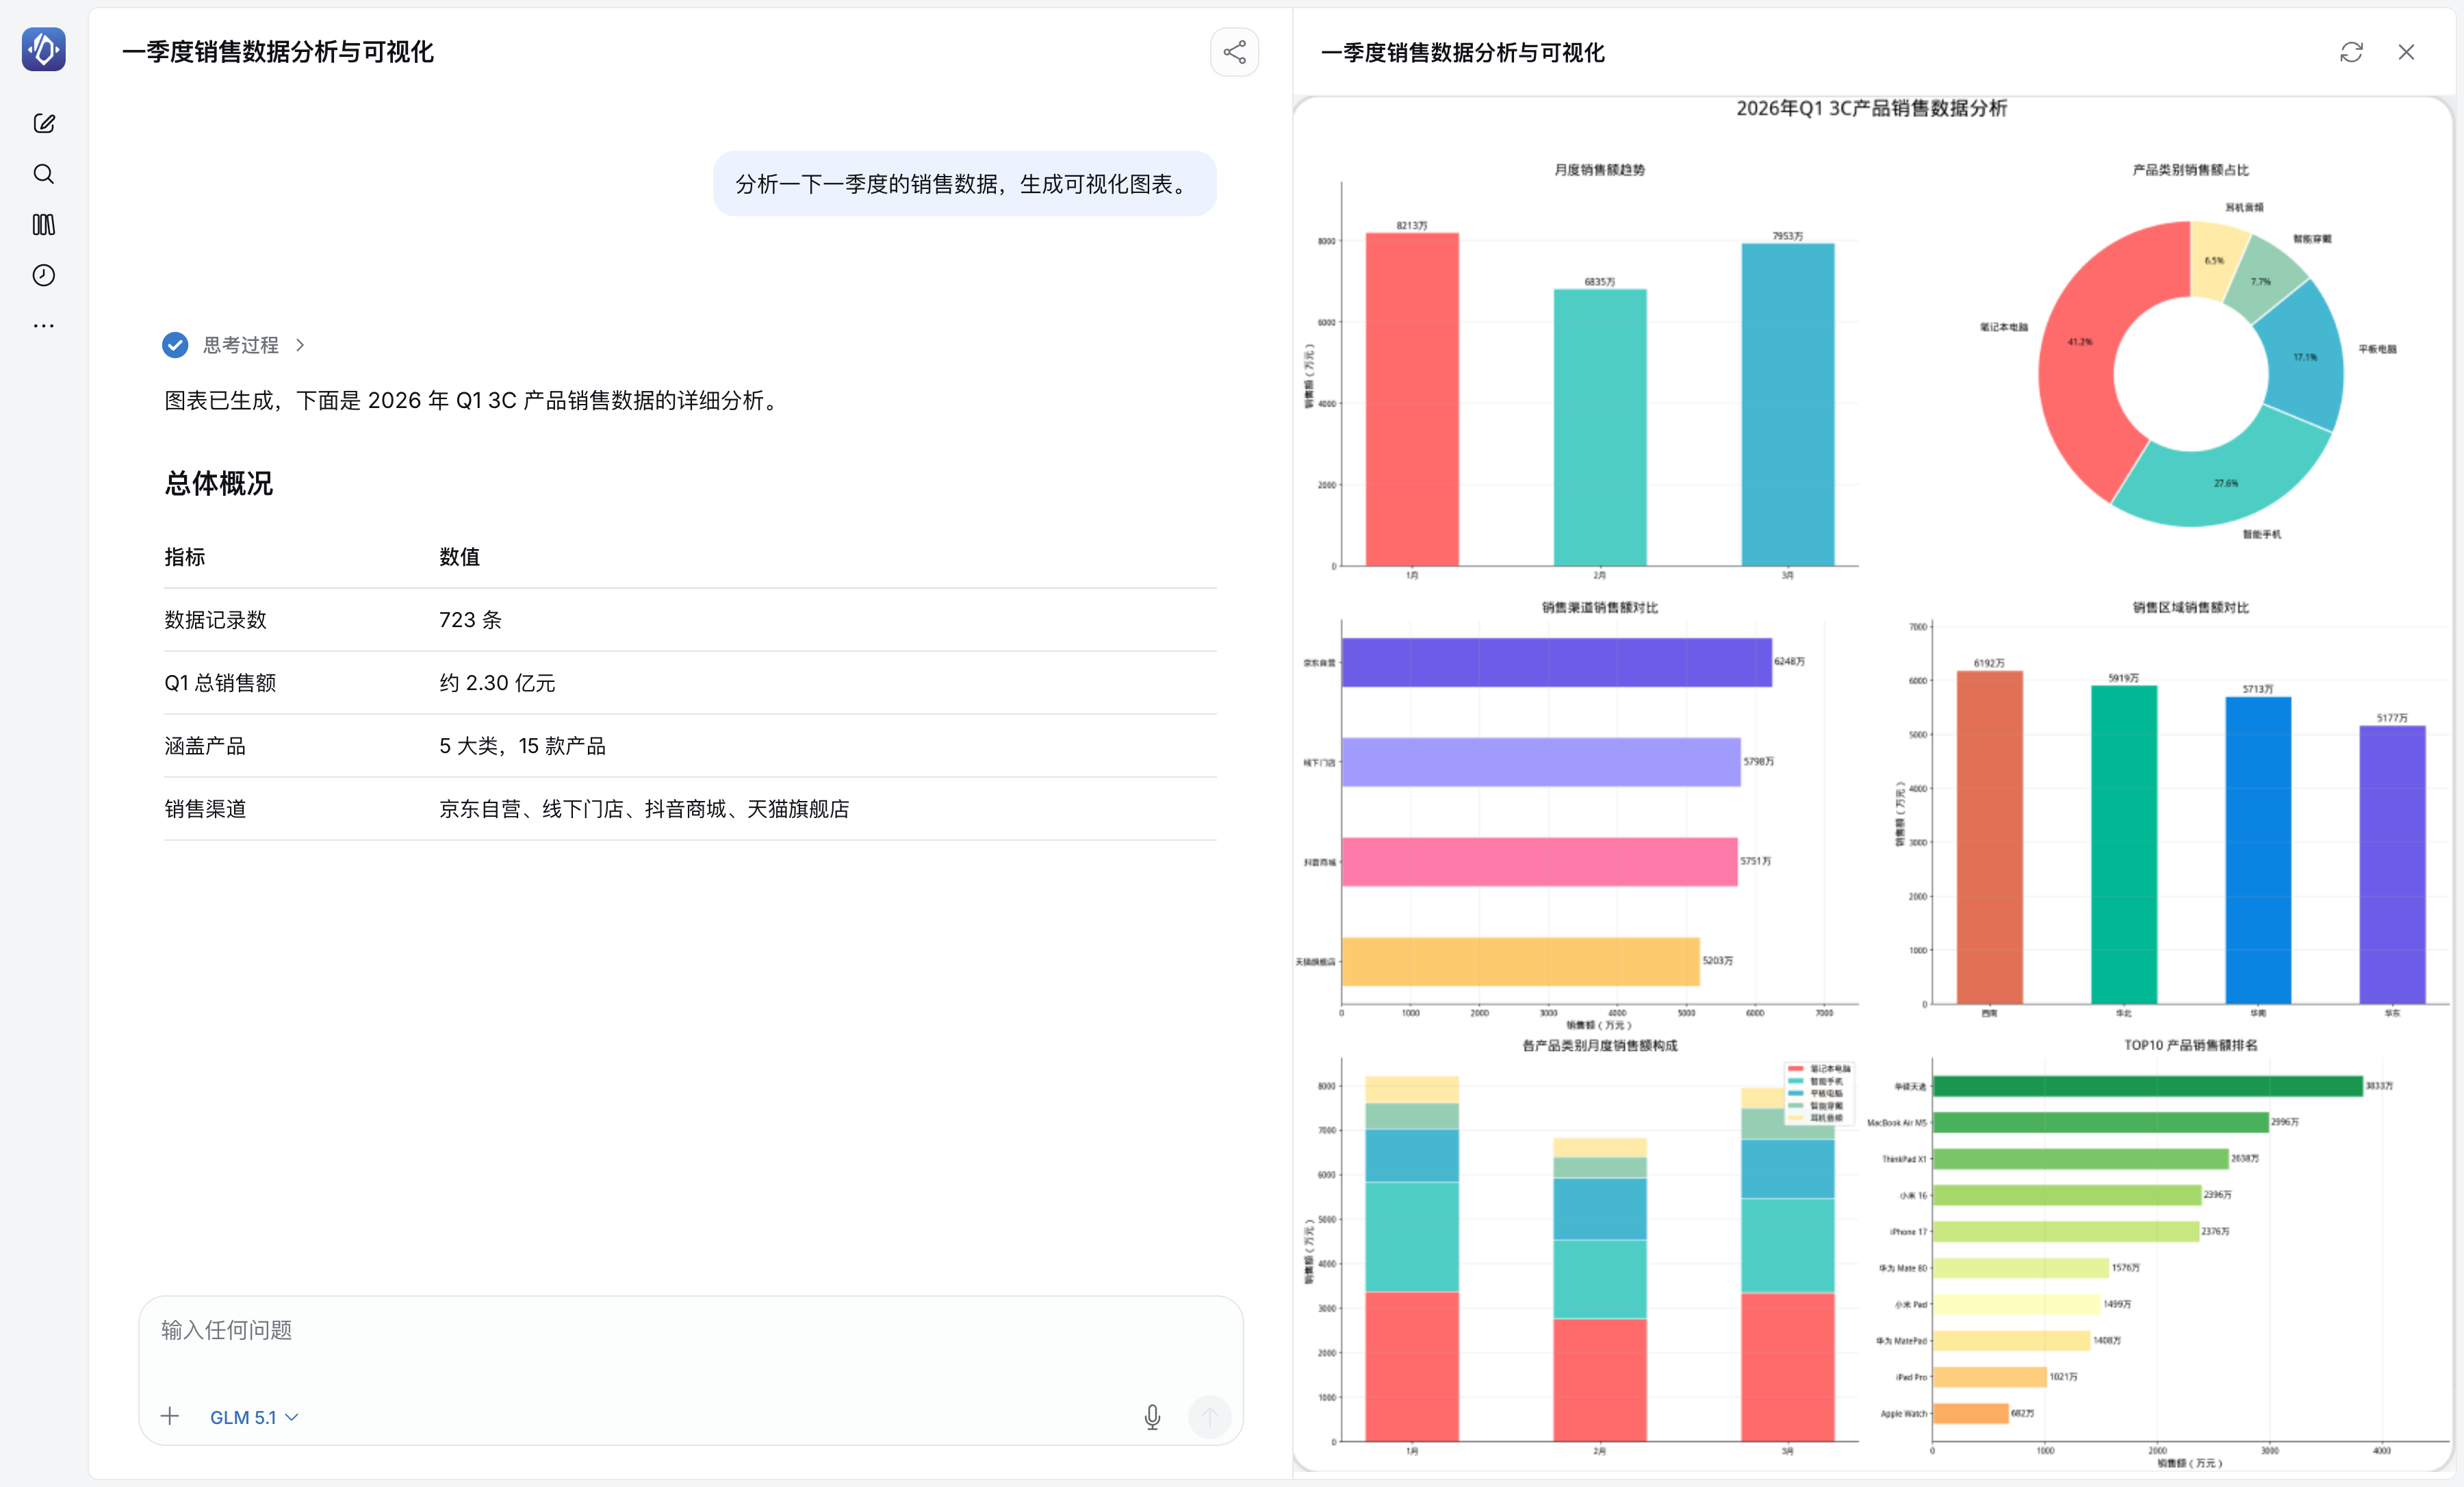Click the conversation title in the chat header
This screenshot has height=1487, width=2464.
278,52
